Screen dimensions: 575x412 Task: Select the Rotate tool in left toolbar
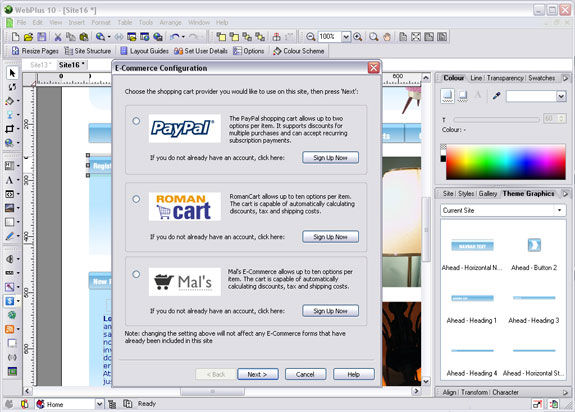point(12,87)
